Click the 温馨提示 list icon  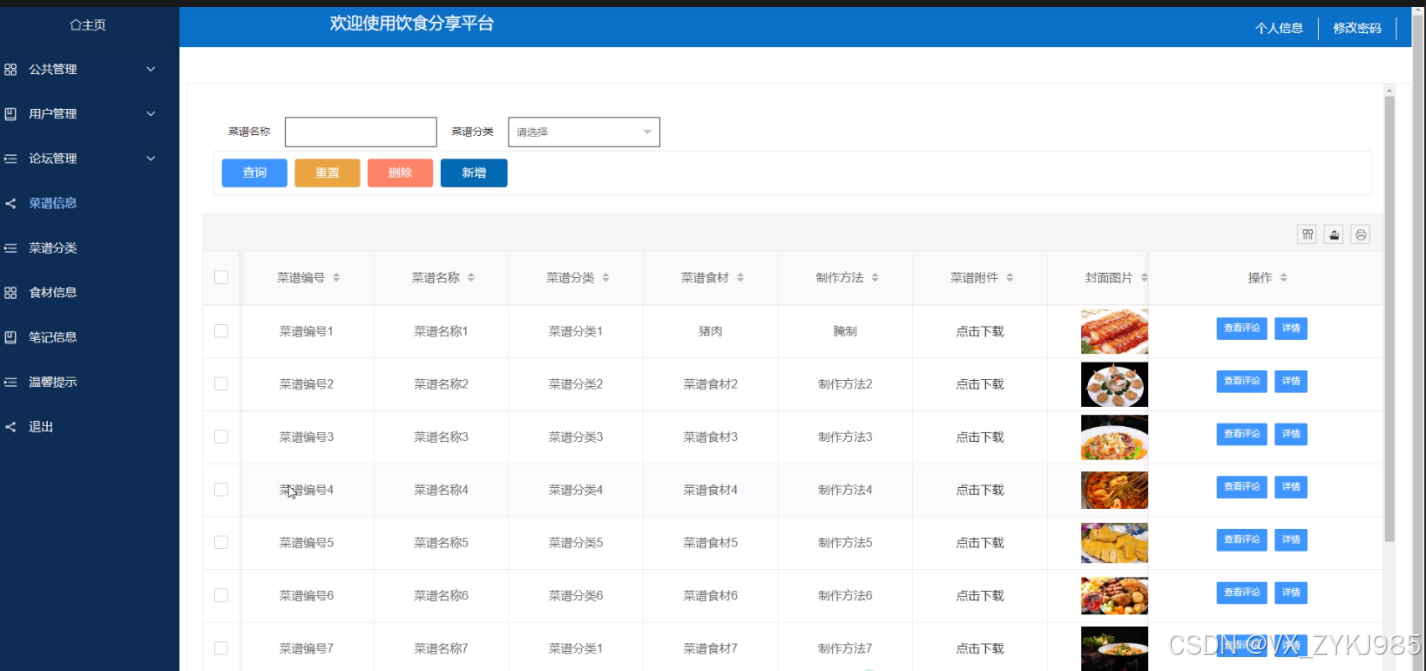(x=10, y=382)
